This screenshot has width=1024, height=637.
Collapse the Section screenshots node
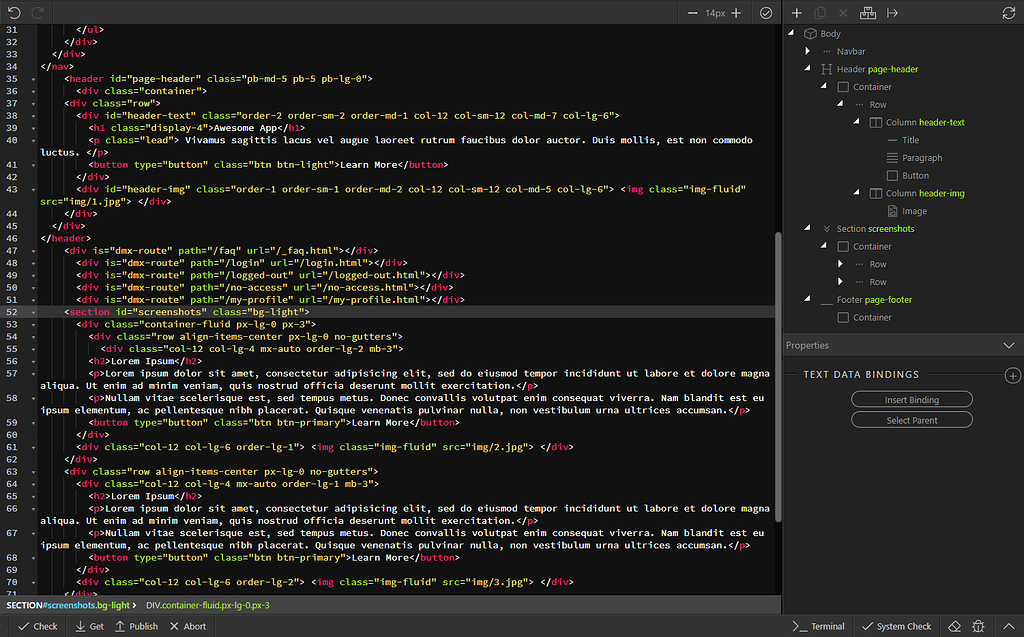tap(808, 227)
